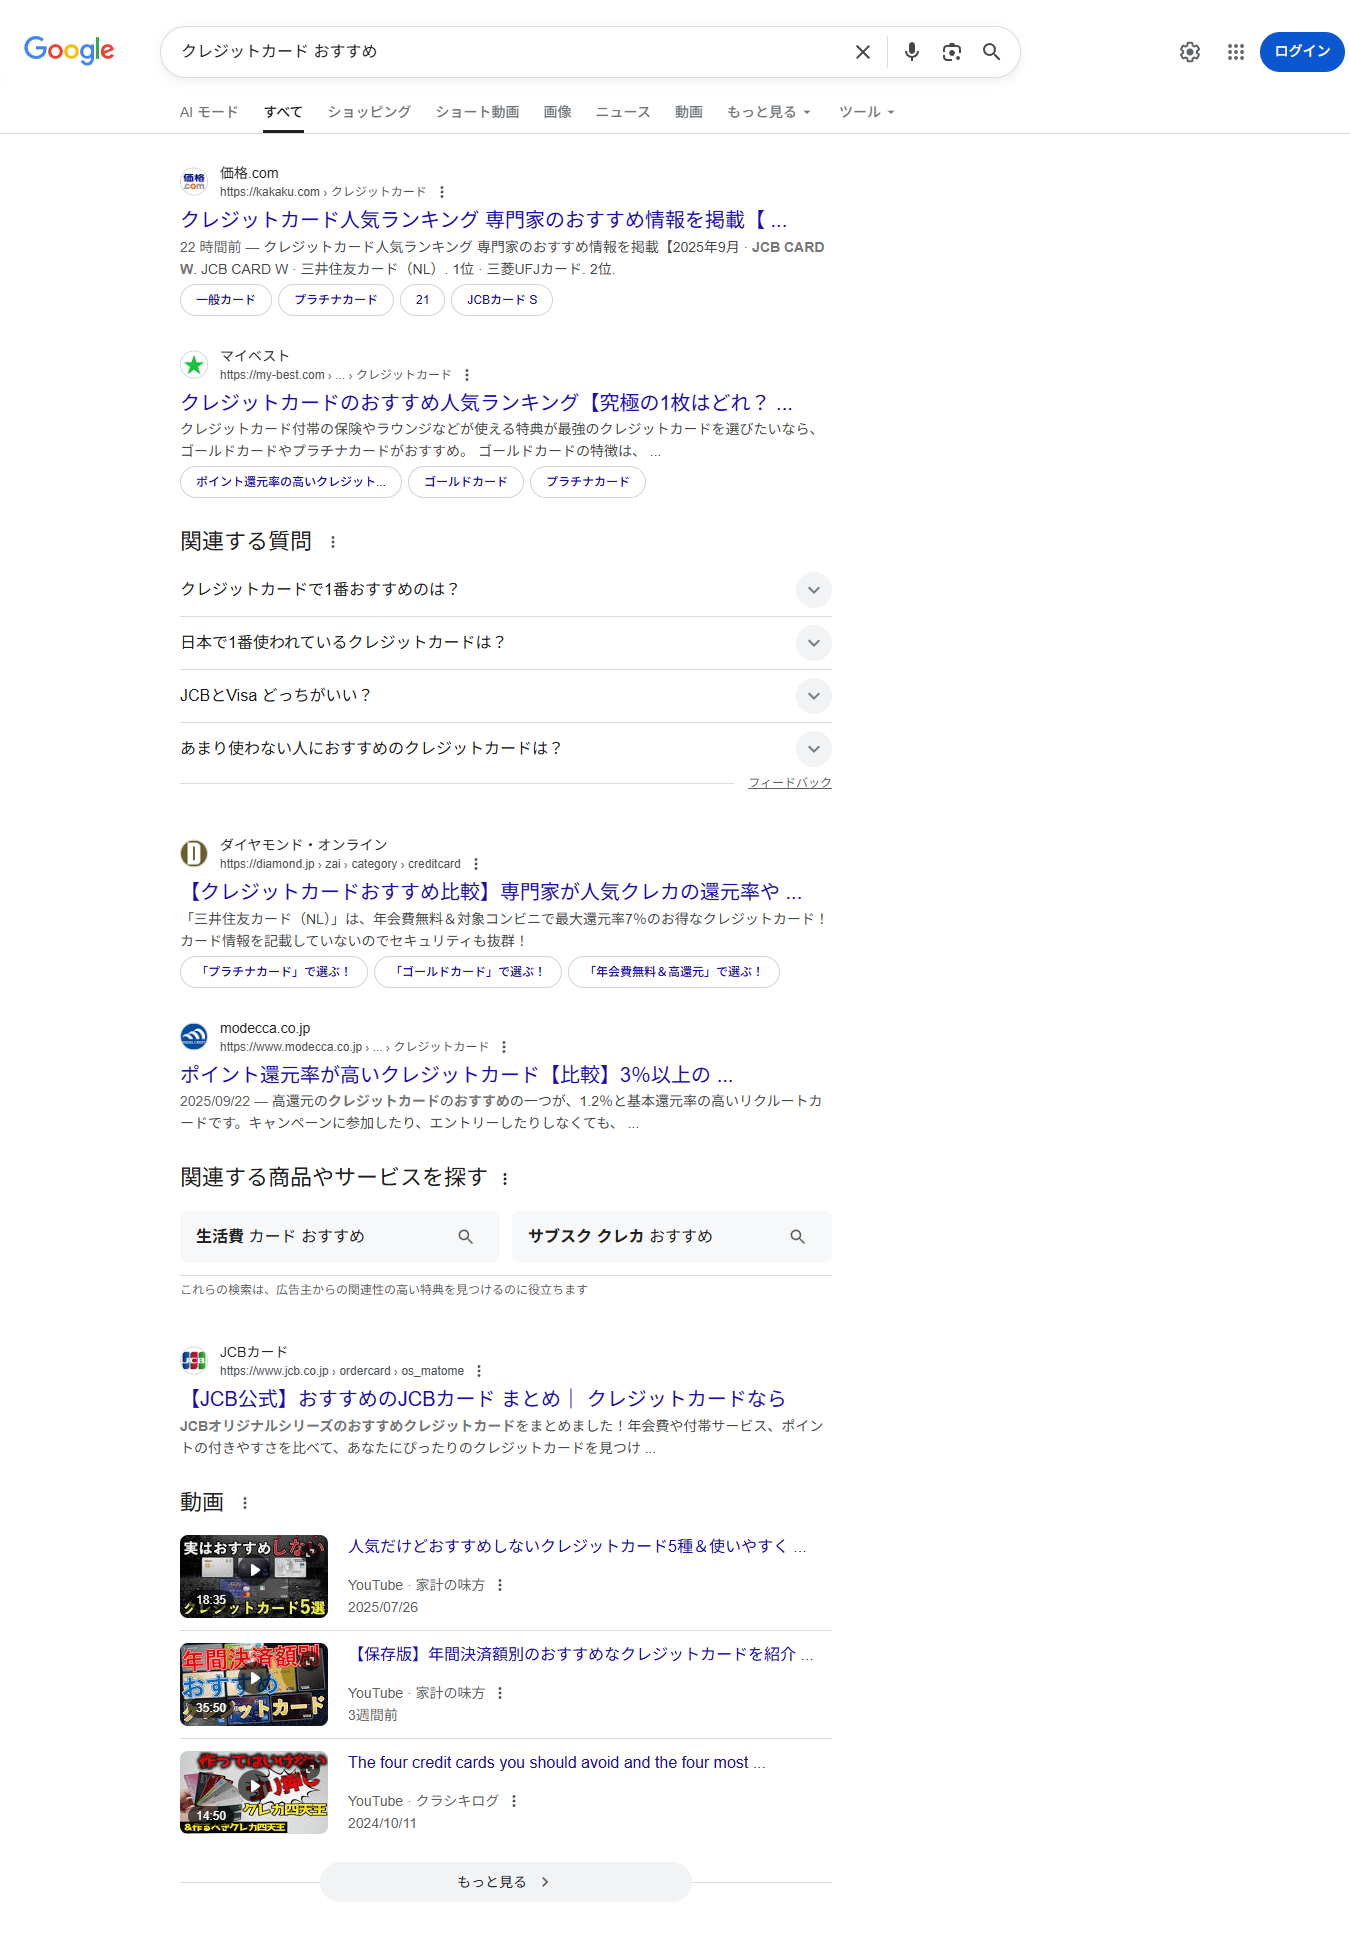This screenshot has height=1941, width=1350.
Task: Switch to the ショッピング tab
Action: pyautogui.click(x=369, y=112)
